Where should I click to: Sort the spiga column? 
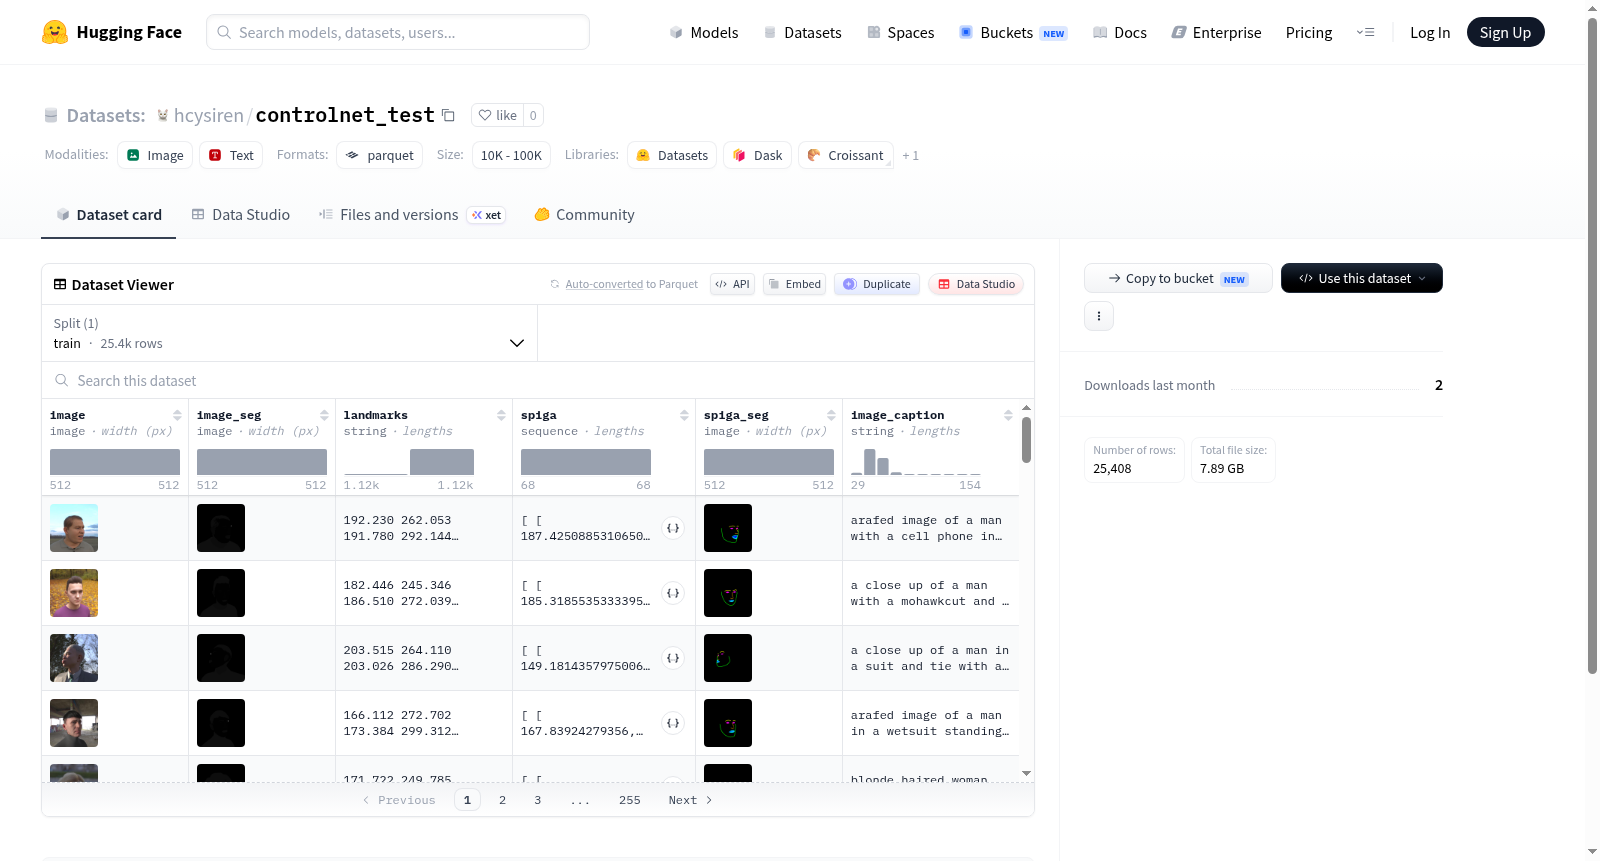click(x=684, y=415)
